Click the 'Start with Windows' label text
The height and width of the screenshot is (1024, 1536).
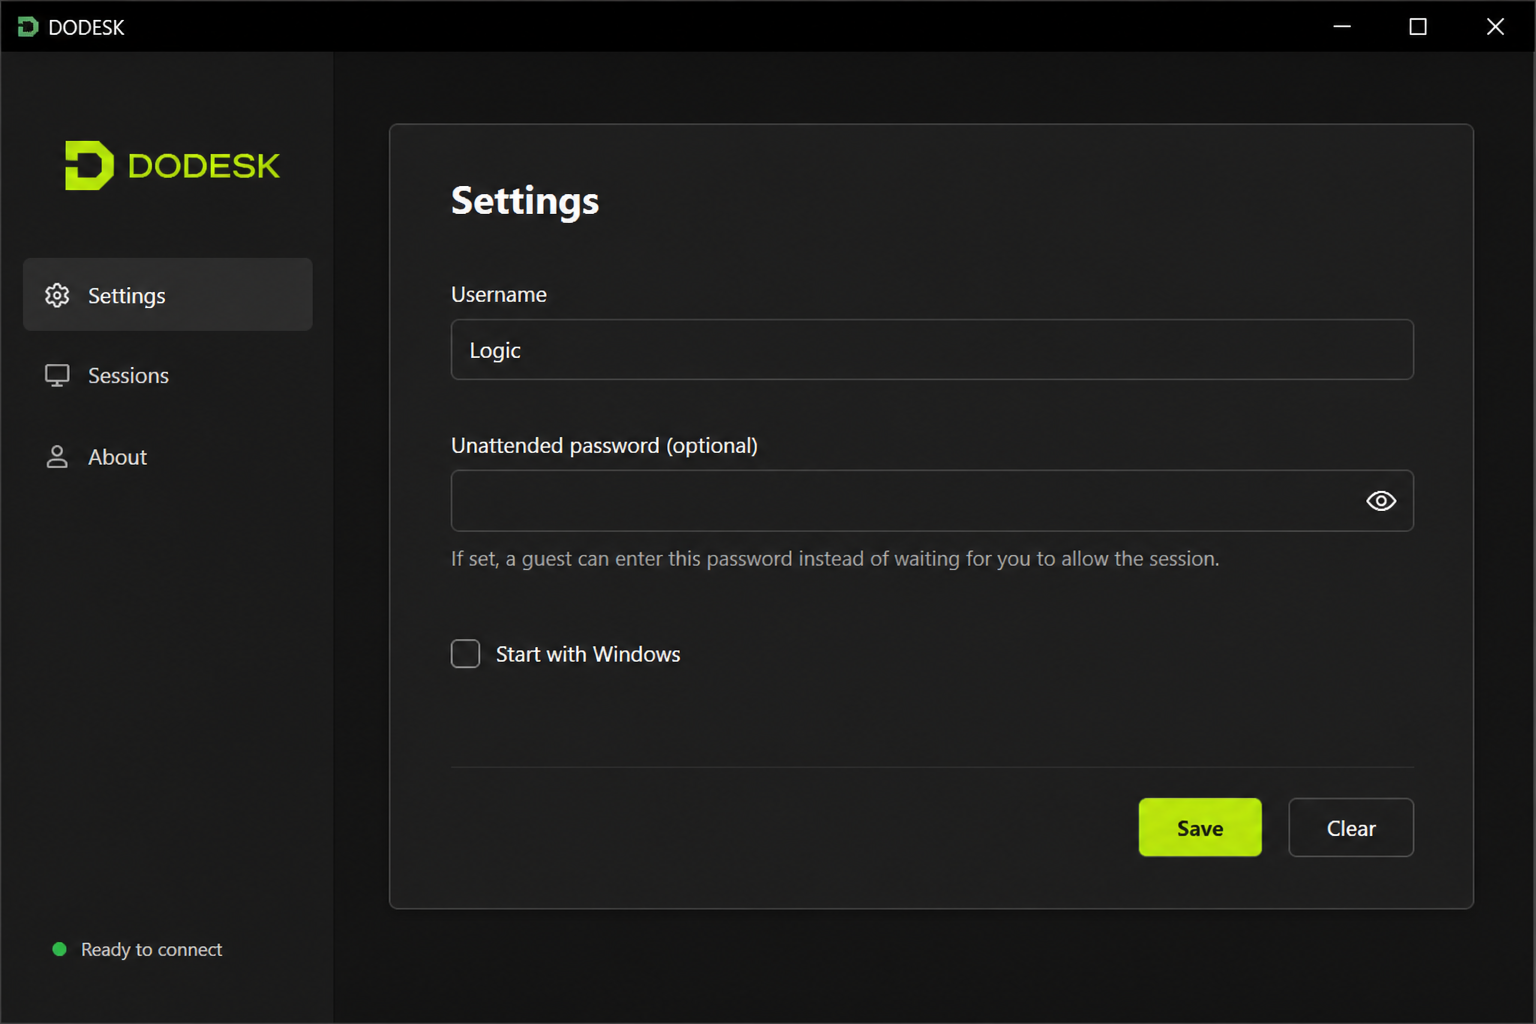(x=588, y=654)
